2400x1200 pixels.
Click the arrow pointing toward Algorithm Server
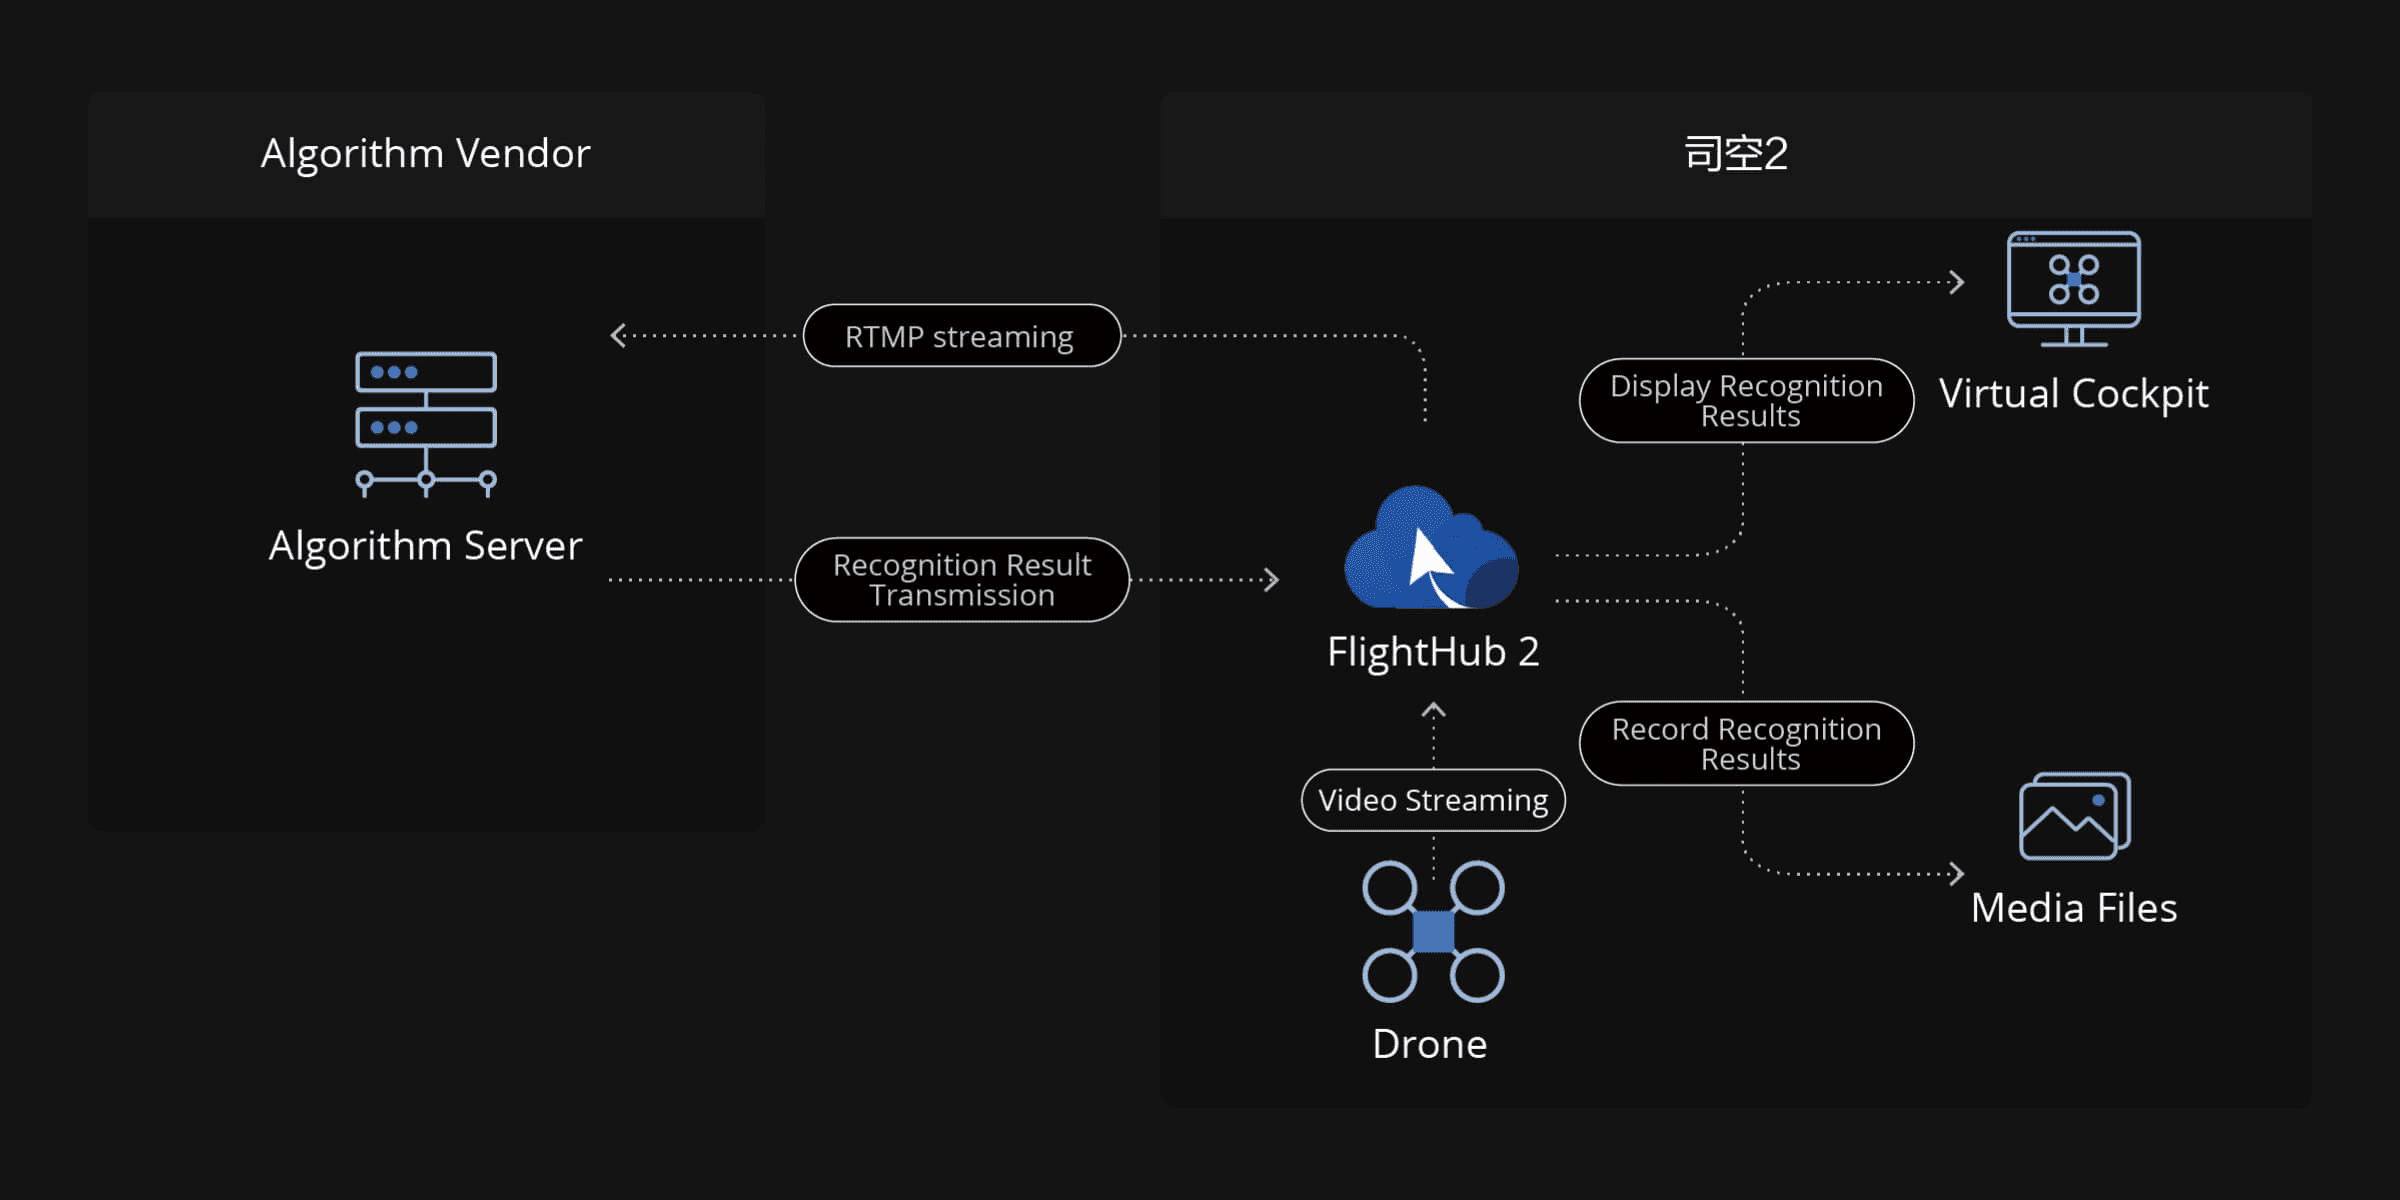(619, 336)
